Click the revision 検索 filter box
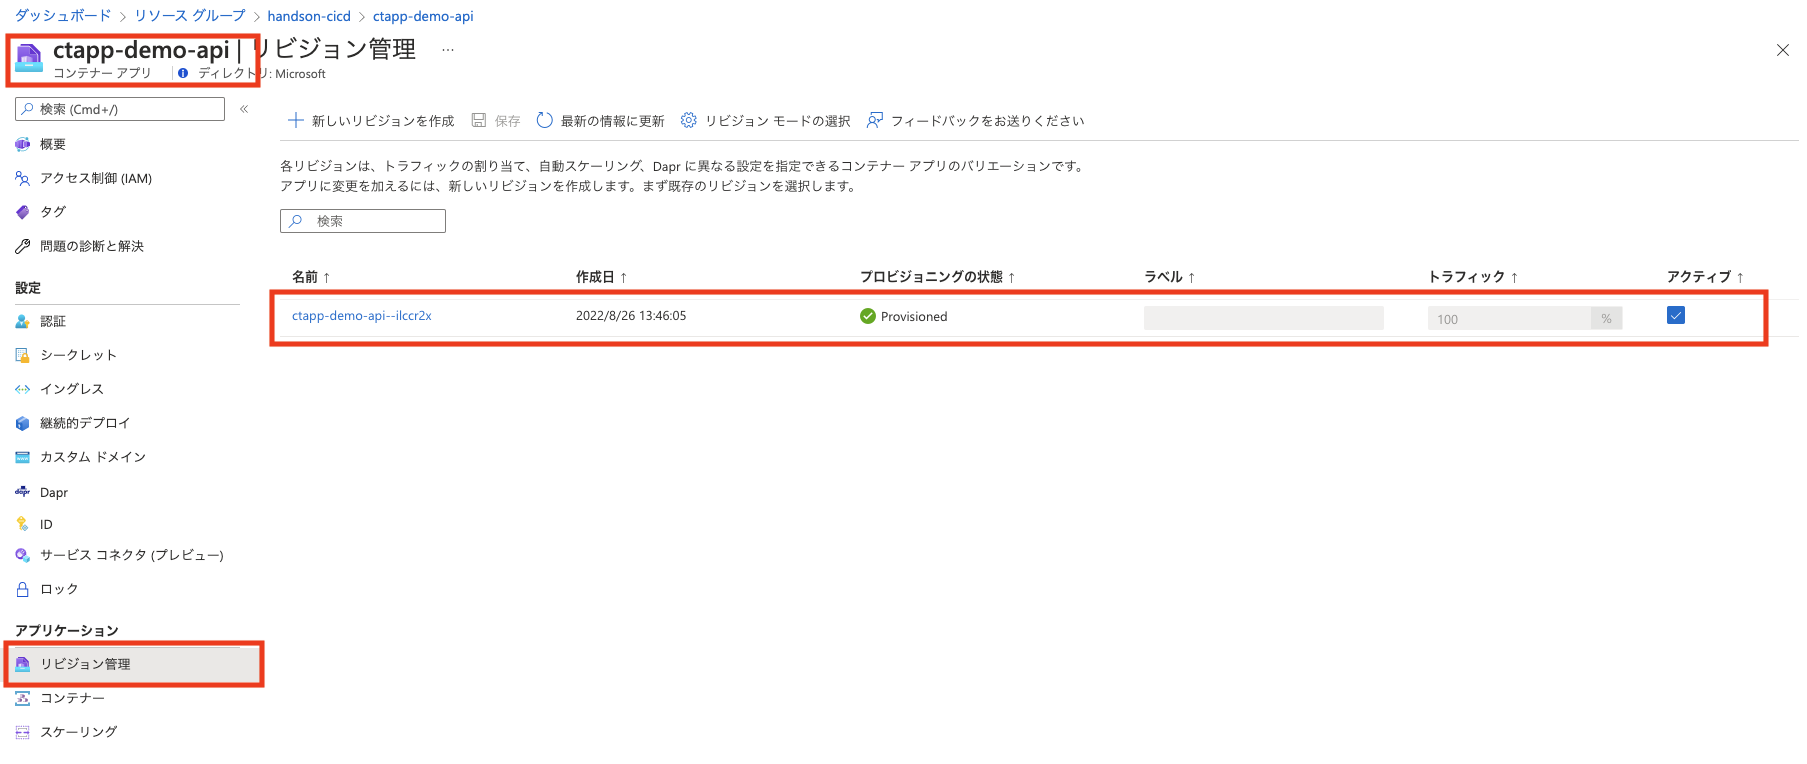Viewport: 1807px width, 764px height. [x=363, y=221]
